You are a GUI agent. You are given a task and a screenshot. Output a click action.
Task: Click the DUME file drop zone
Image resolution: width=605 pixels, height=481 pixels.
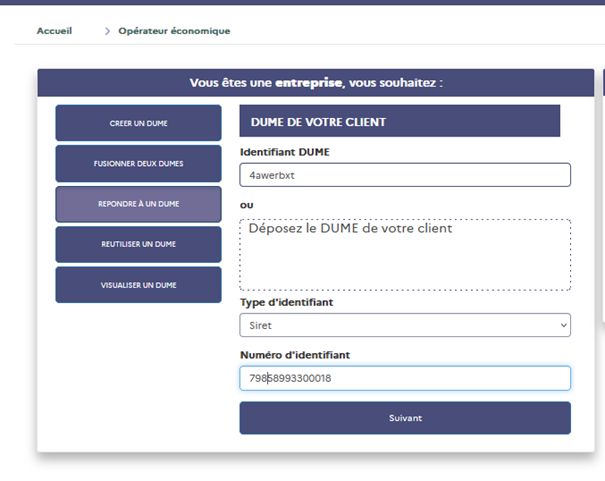tap(405, 255)
